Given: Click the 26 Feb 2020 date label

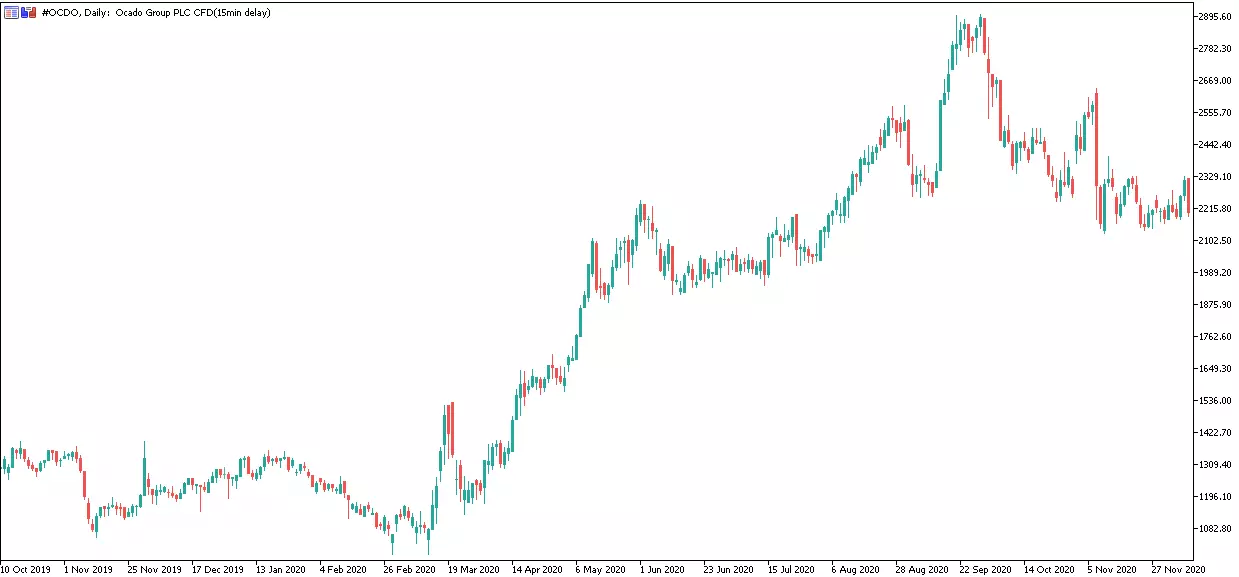Looking at the screenshot, I should 410,569.
